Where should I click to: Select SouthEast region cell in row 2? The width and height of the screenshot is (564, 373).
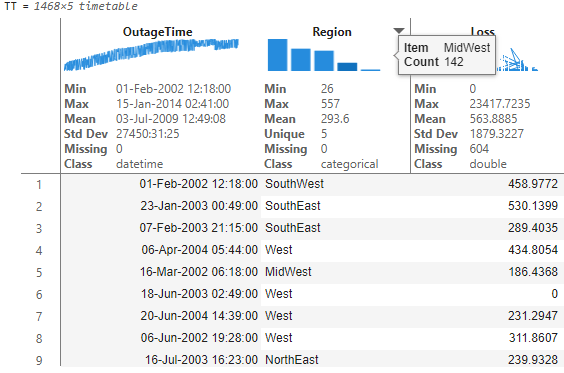pyautogui.click(x=292, y=206)
